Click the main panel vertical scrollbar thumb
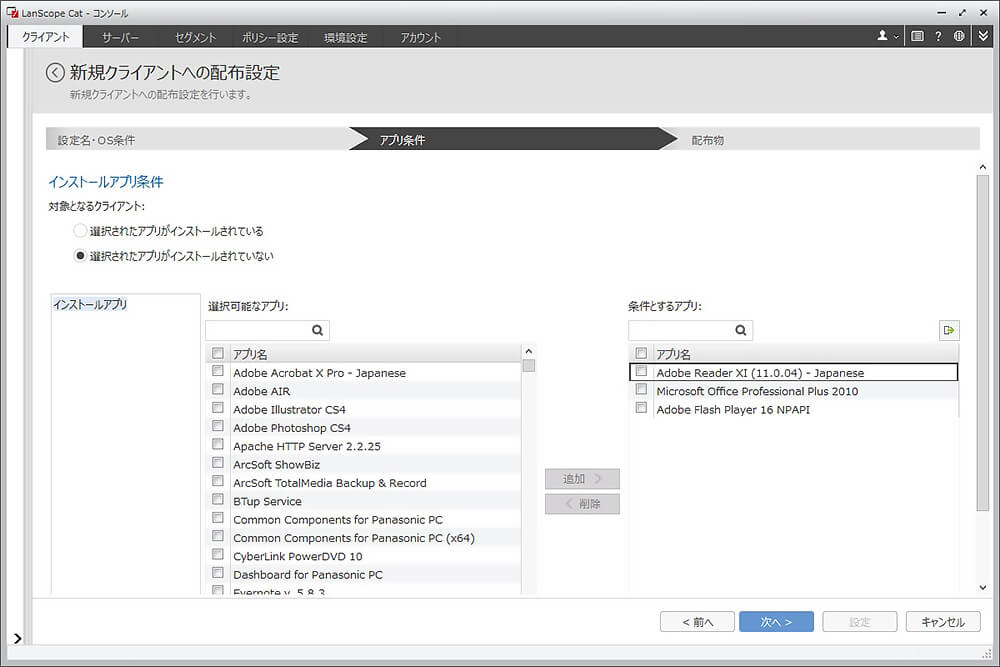1000x667 pixels. pyautogui.click(x=983, y=343)
